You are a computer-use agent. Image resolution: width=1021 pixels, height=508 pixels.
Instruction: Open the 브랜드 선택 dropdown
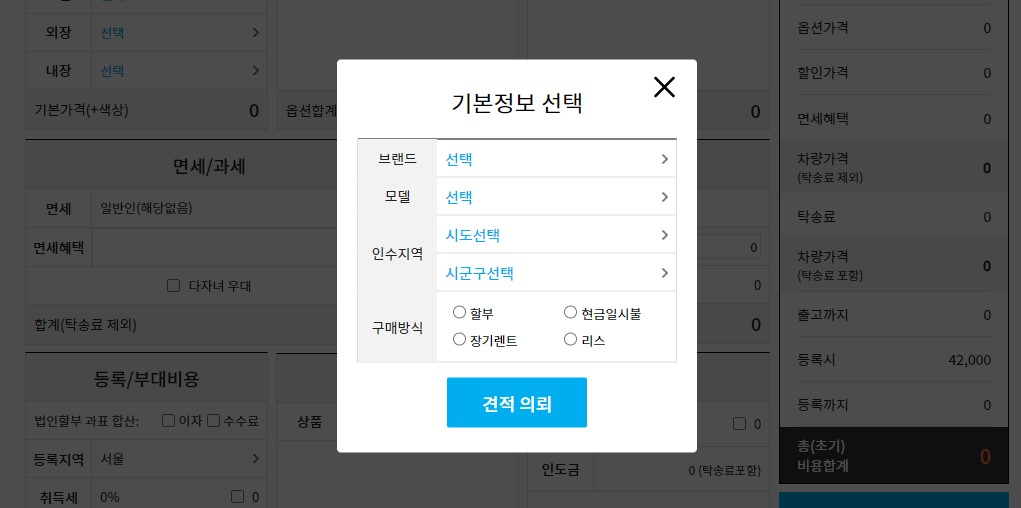pos(556,159)
